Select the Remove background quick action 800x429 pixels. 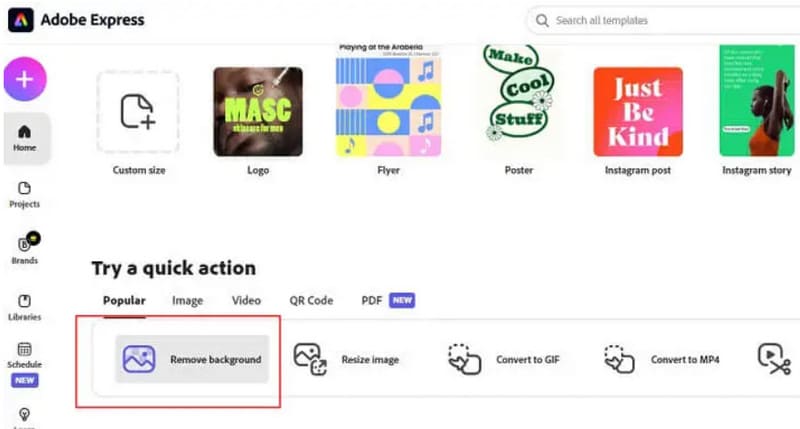pyautogui.click(x=192, y=359)
